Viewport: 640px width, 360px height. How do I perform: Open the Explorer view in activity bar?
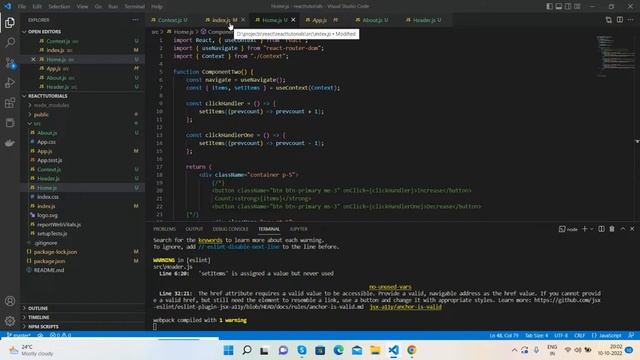10,22
